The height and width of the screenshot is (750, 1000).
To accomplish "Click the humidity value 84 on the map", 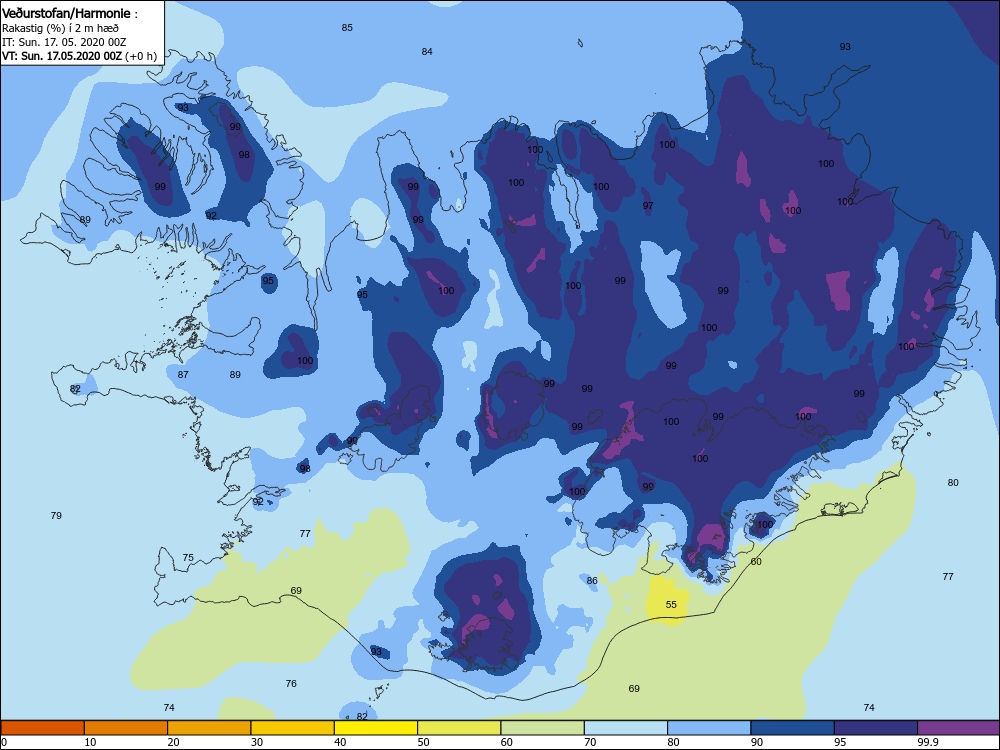I will point(427,52).
